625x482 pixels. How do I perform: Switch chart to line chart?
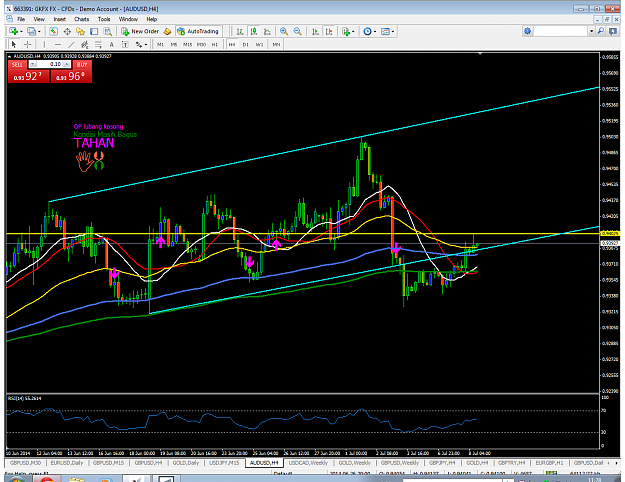(x=267, y=31)
